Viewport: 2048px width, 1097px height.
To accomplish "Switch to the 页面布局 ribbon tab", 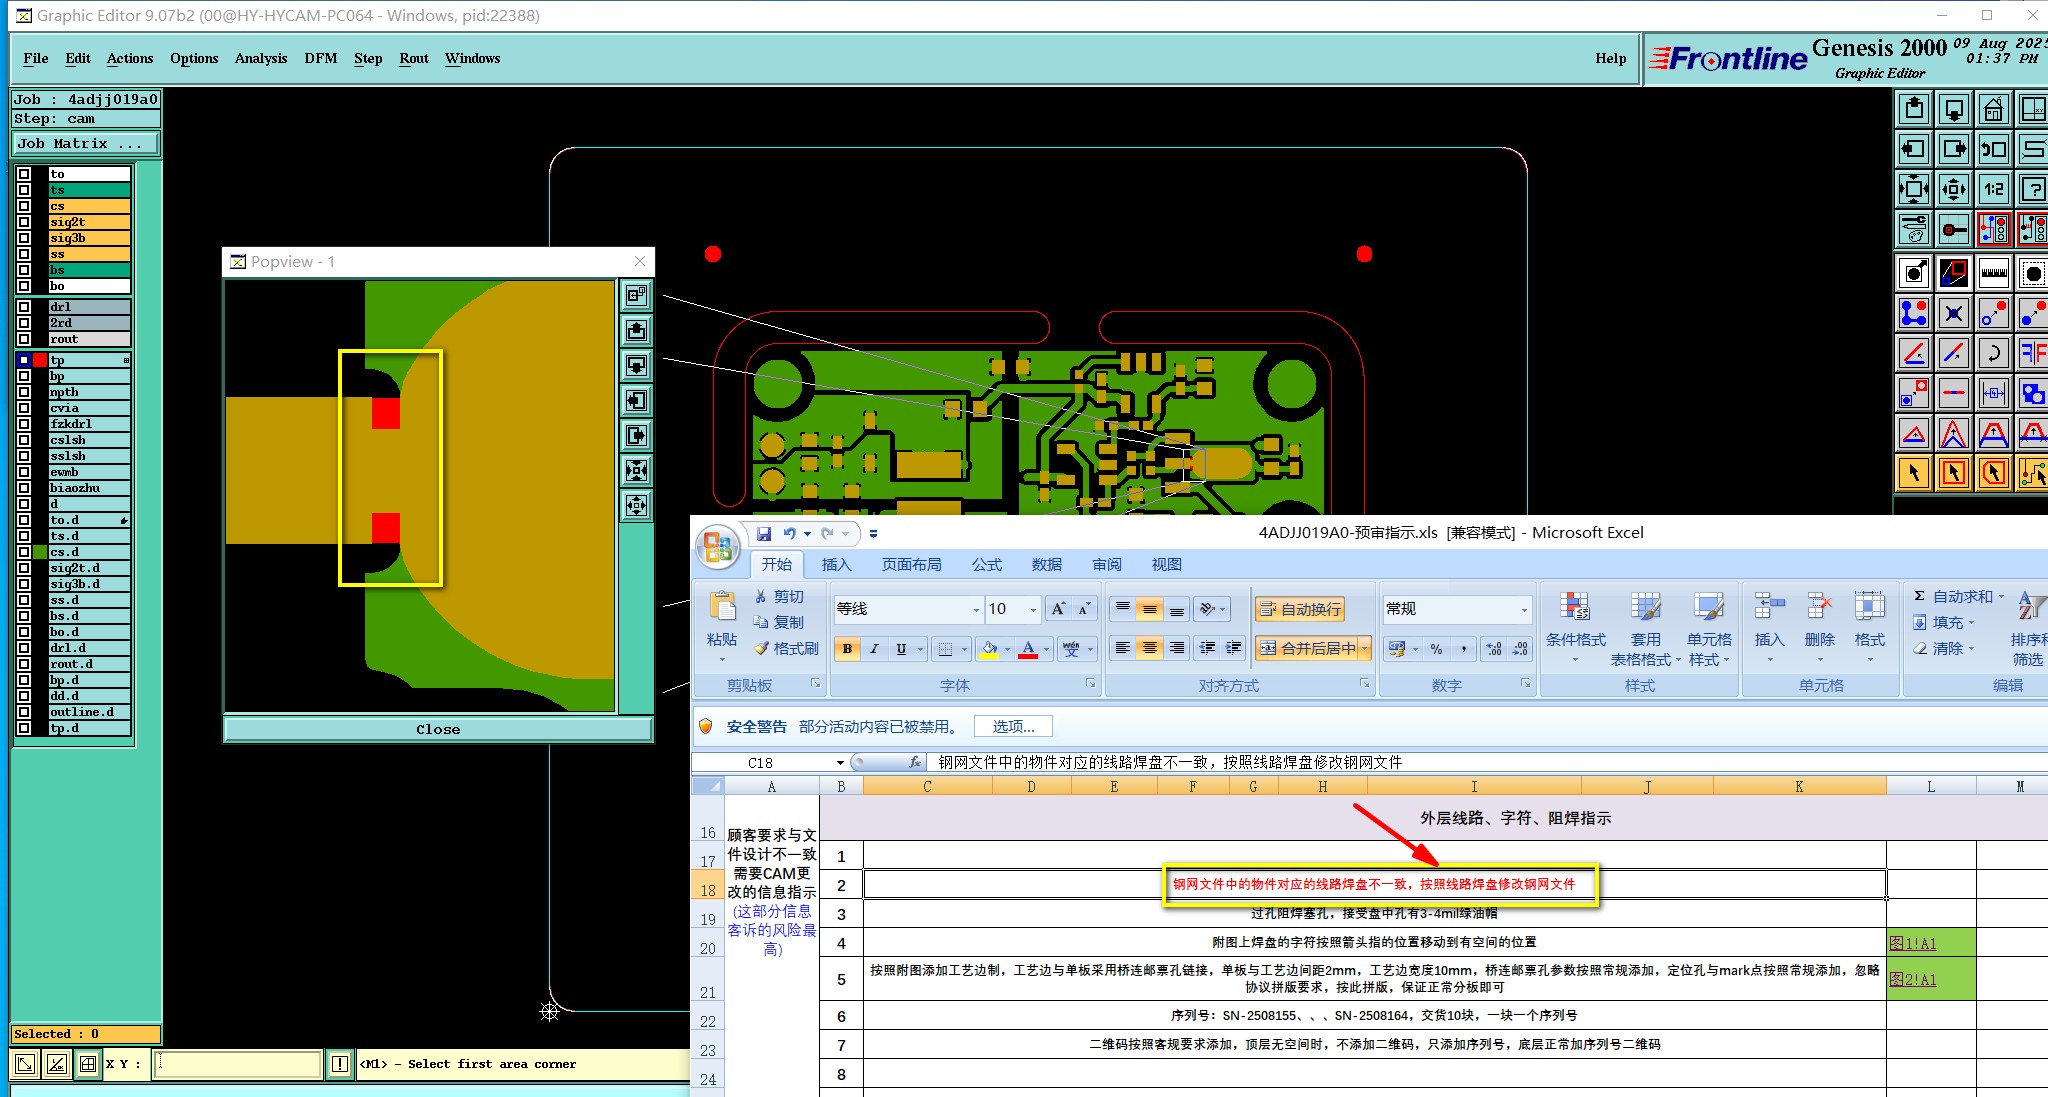I will coord(911,565).
